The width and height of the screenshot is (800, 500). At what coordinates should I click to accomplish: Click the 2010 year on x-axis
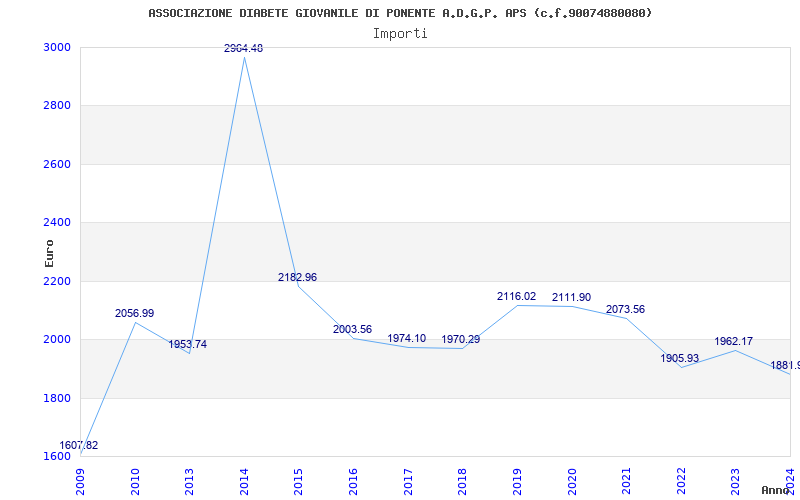coord(135,478)
